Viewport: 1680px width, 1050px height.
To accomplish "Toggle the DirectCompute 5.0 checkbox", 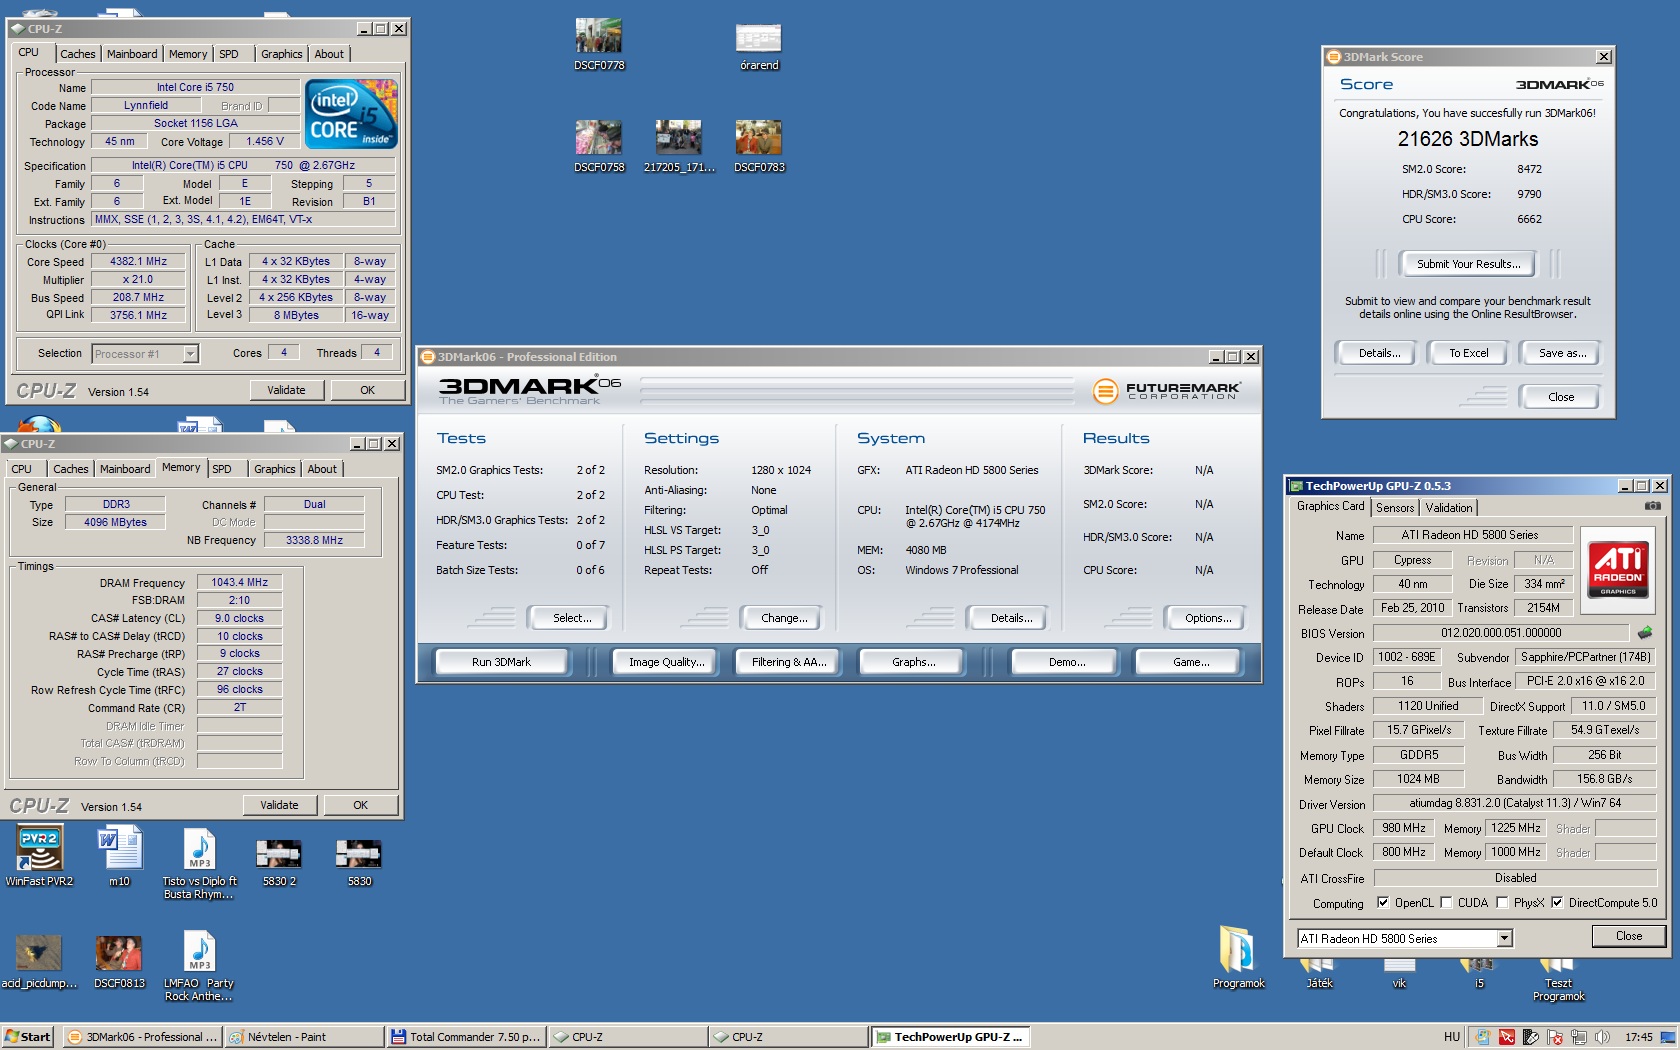I will click(x=1557, y=902).
